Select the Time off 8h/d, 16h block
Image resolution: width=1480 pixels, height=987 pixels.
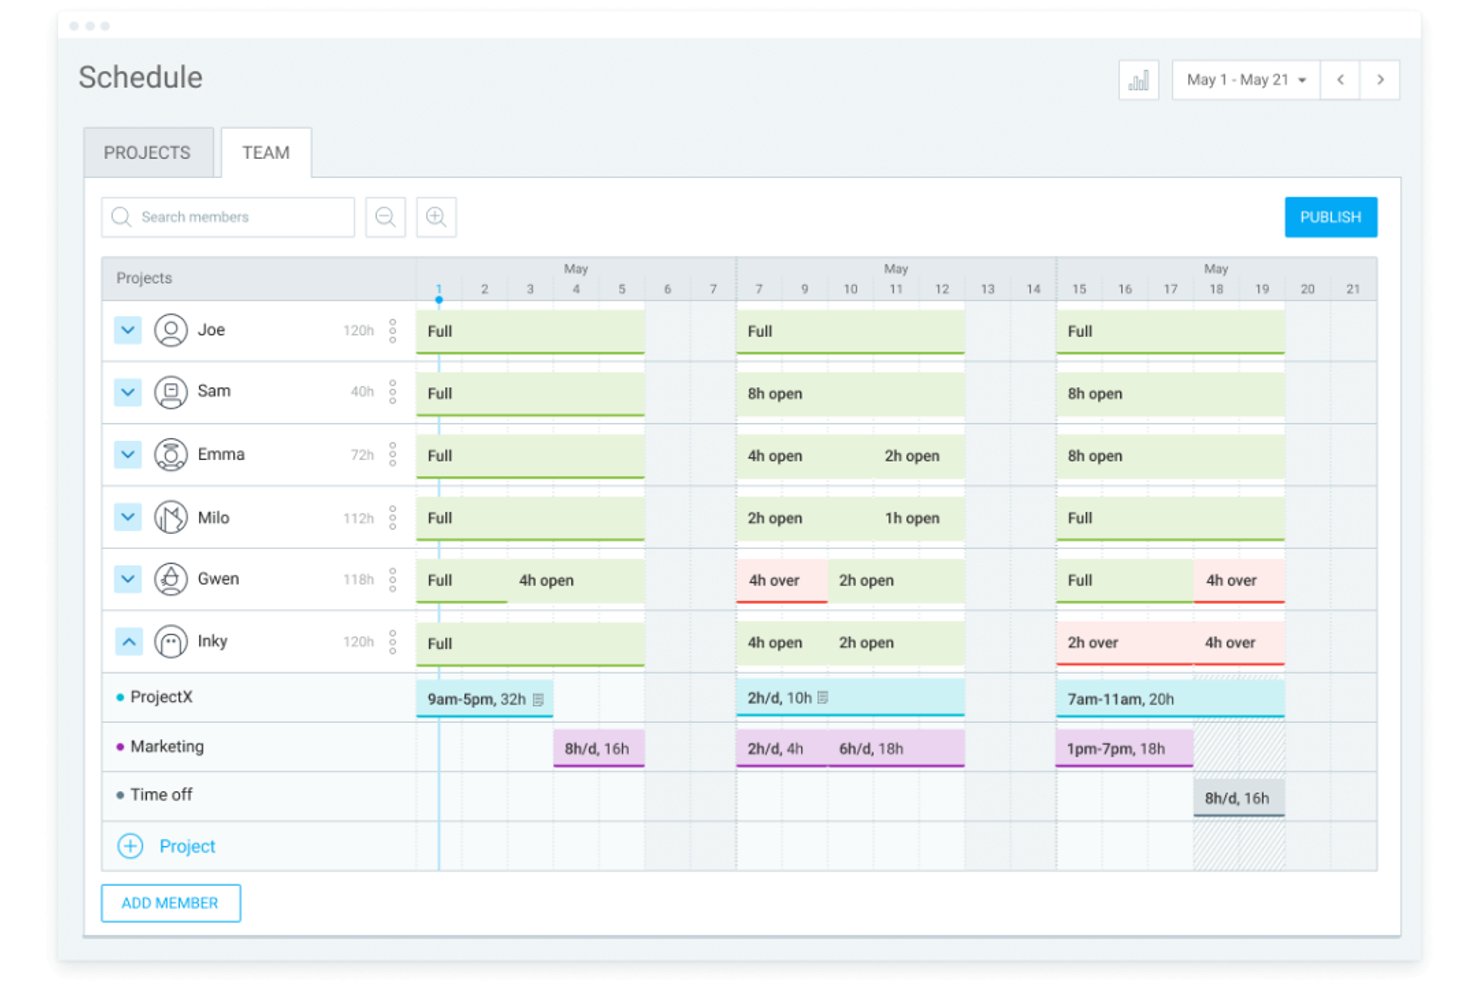pyautogui.click(x=1239, y=798)
